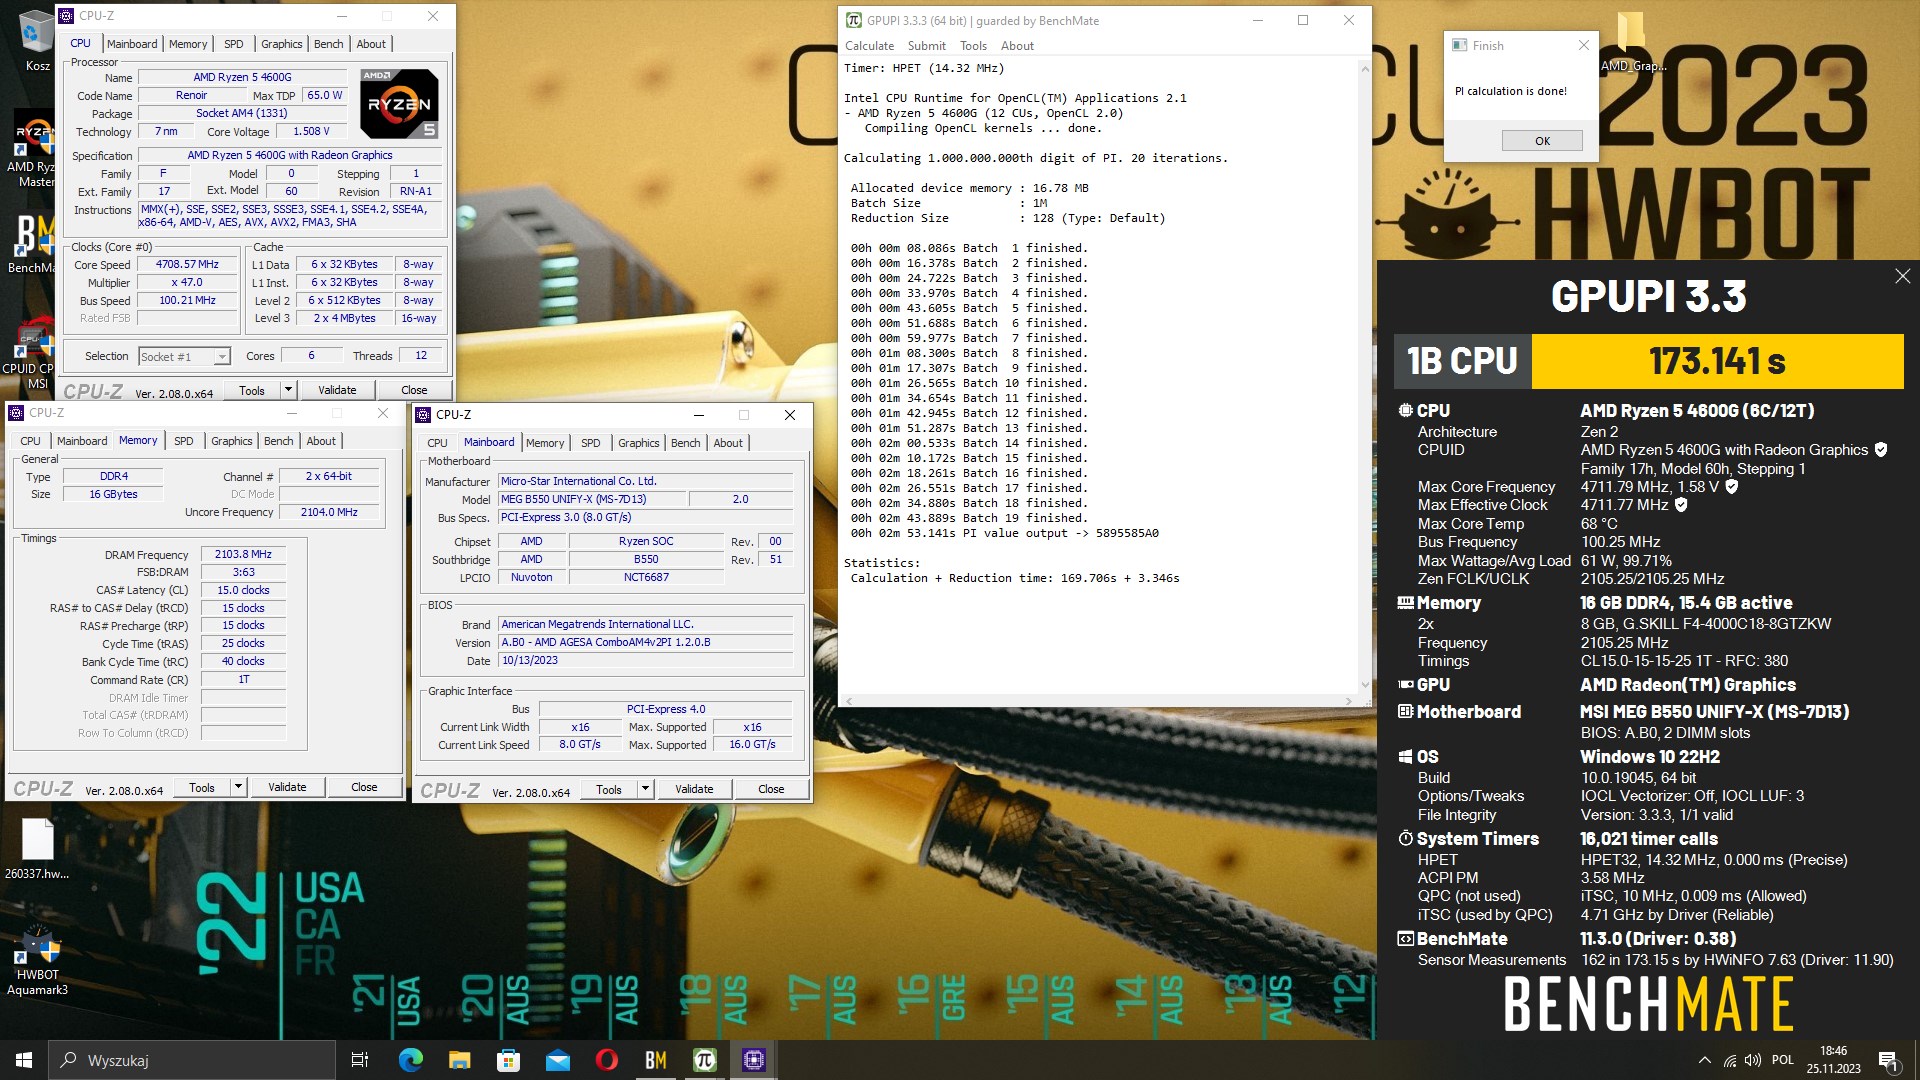Open volume control tray icon
The image size is (1920, 1080).
(x=1752, y=1060)
